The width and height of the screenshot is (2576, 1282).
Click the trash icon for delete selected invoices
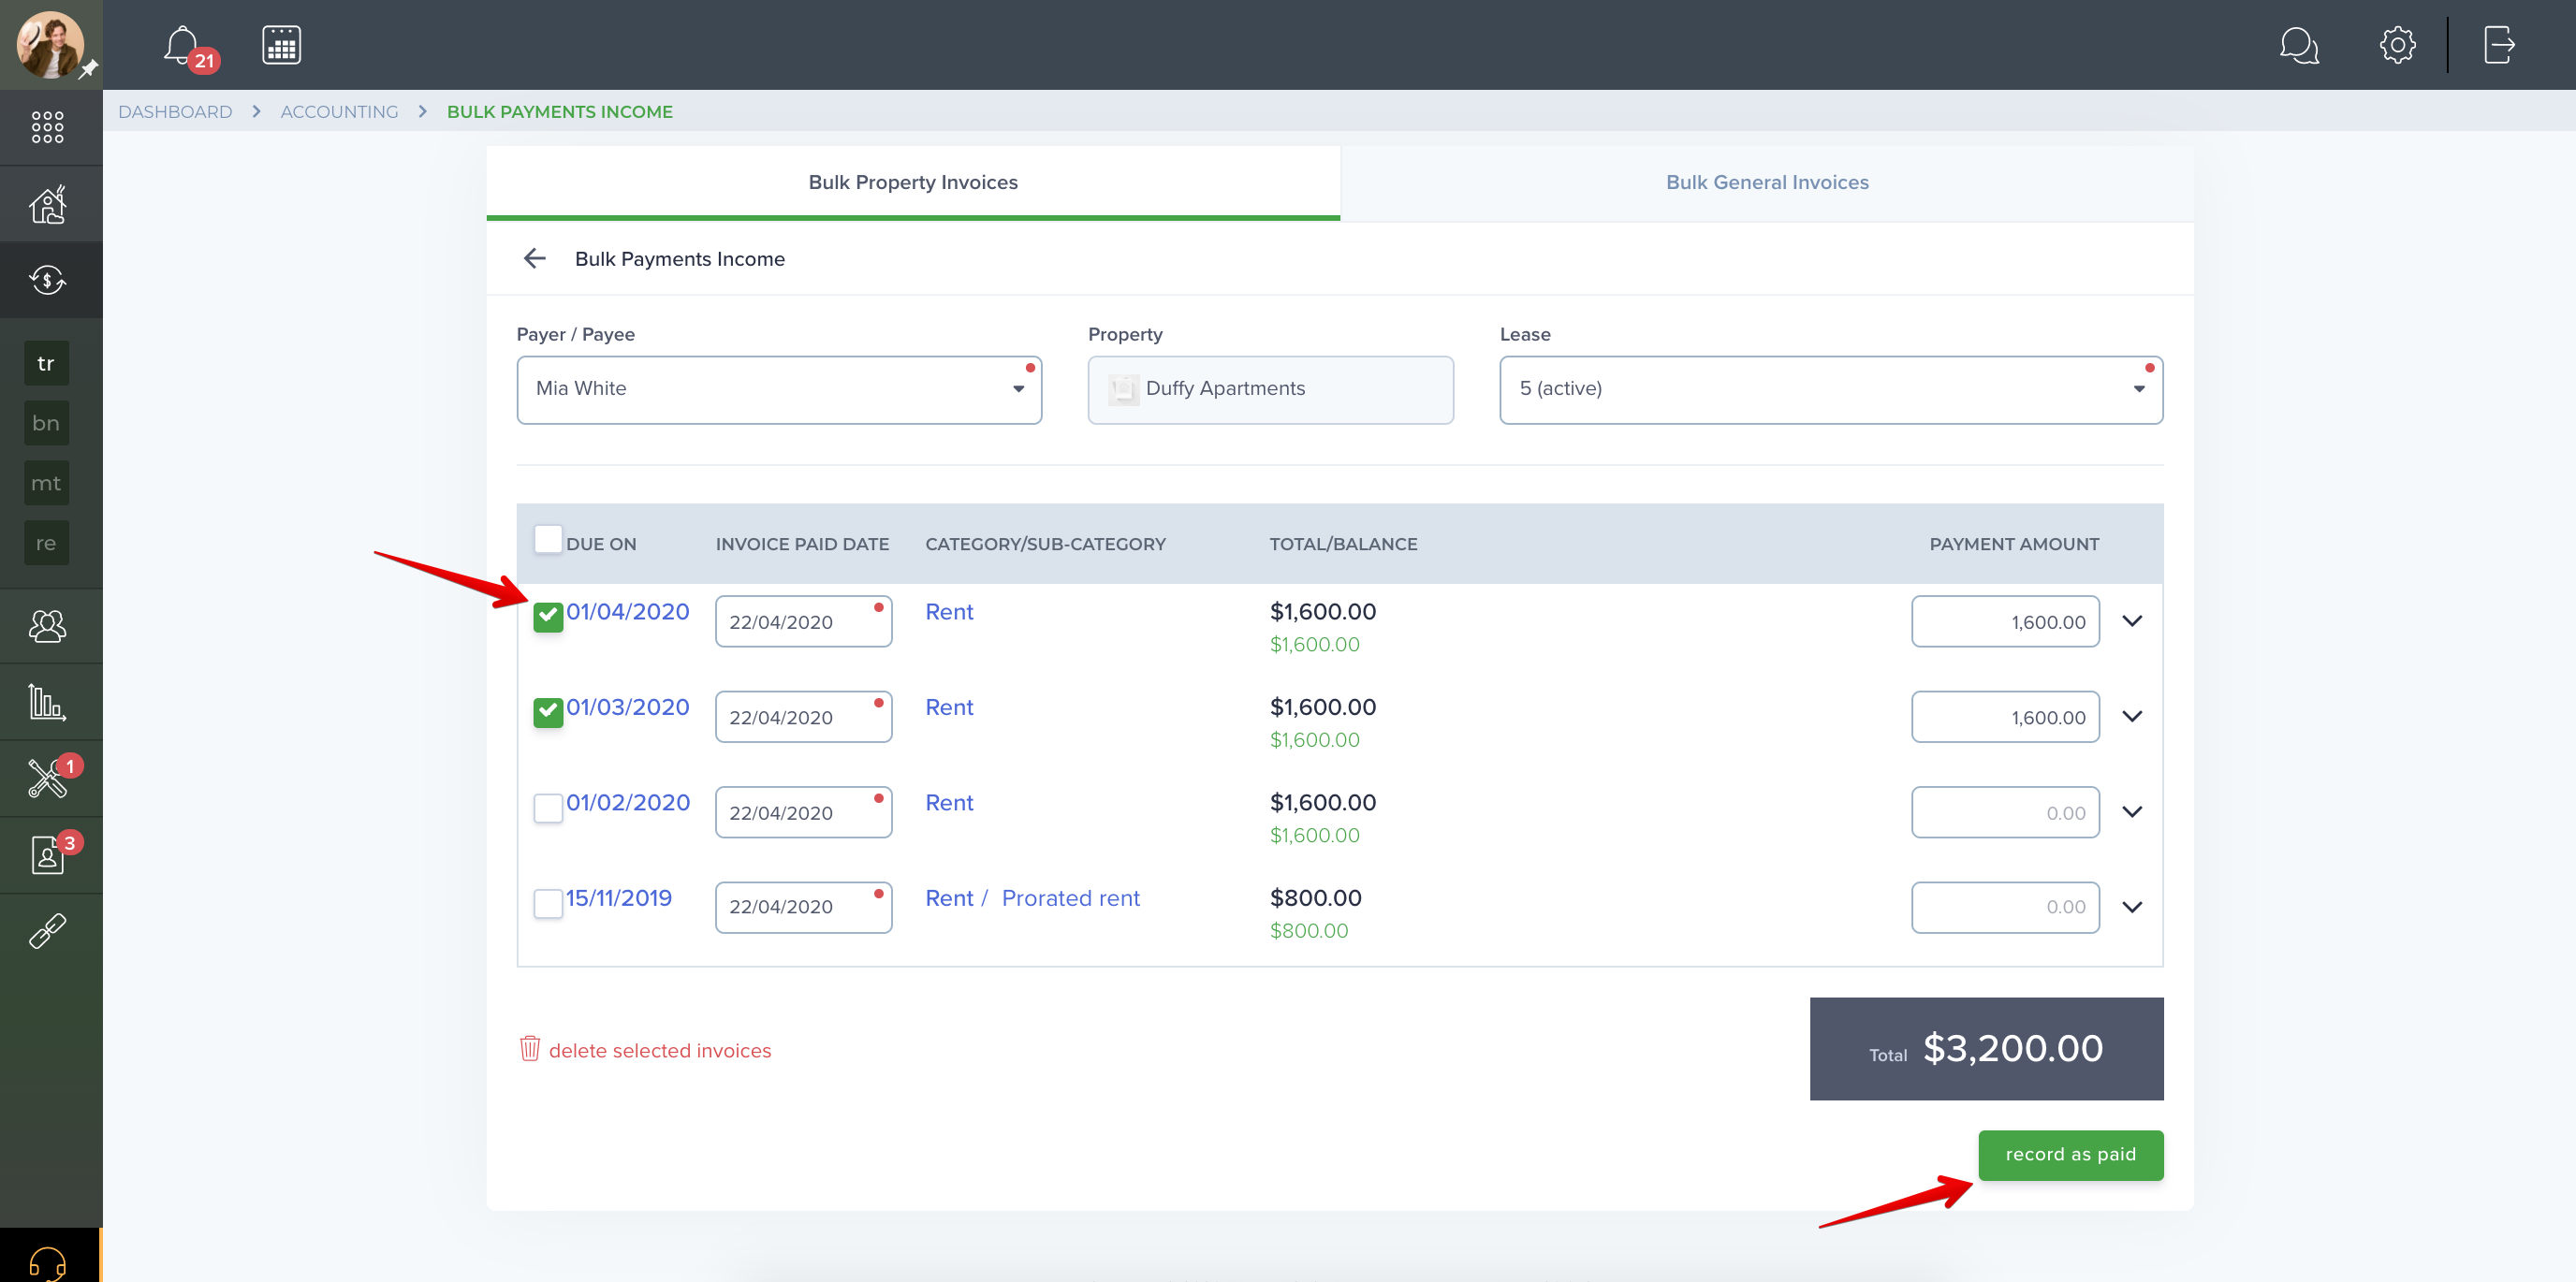tap(529, 1048)
